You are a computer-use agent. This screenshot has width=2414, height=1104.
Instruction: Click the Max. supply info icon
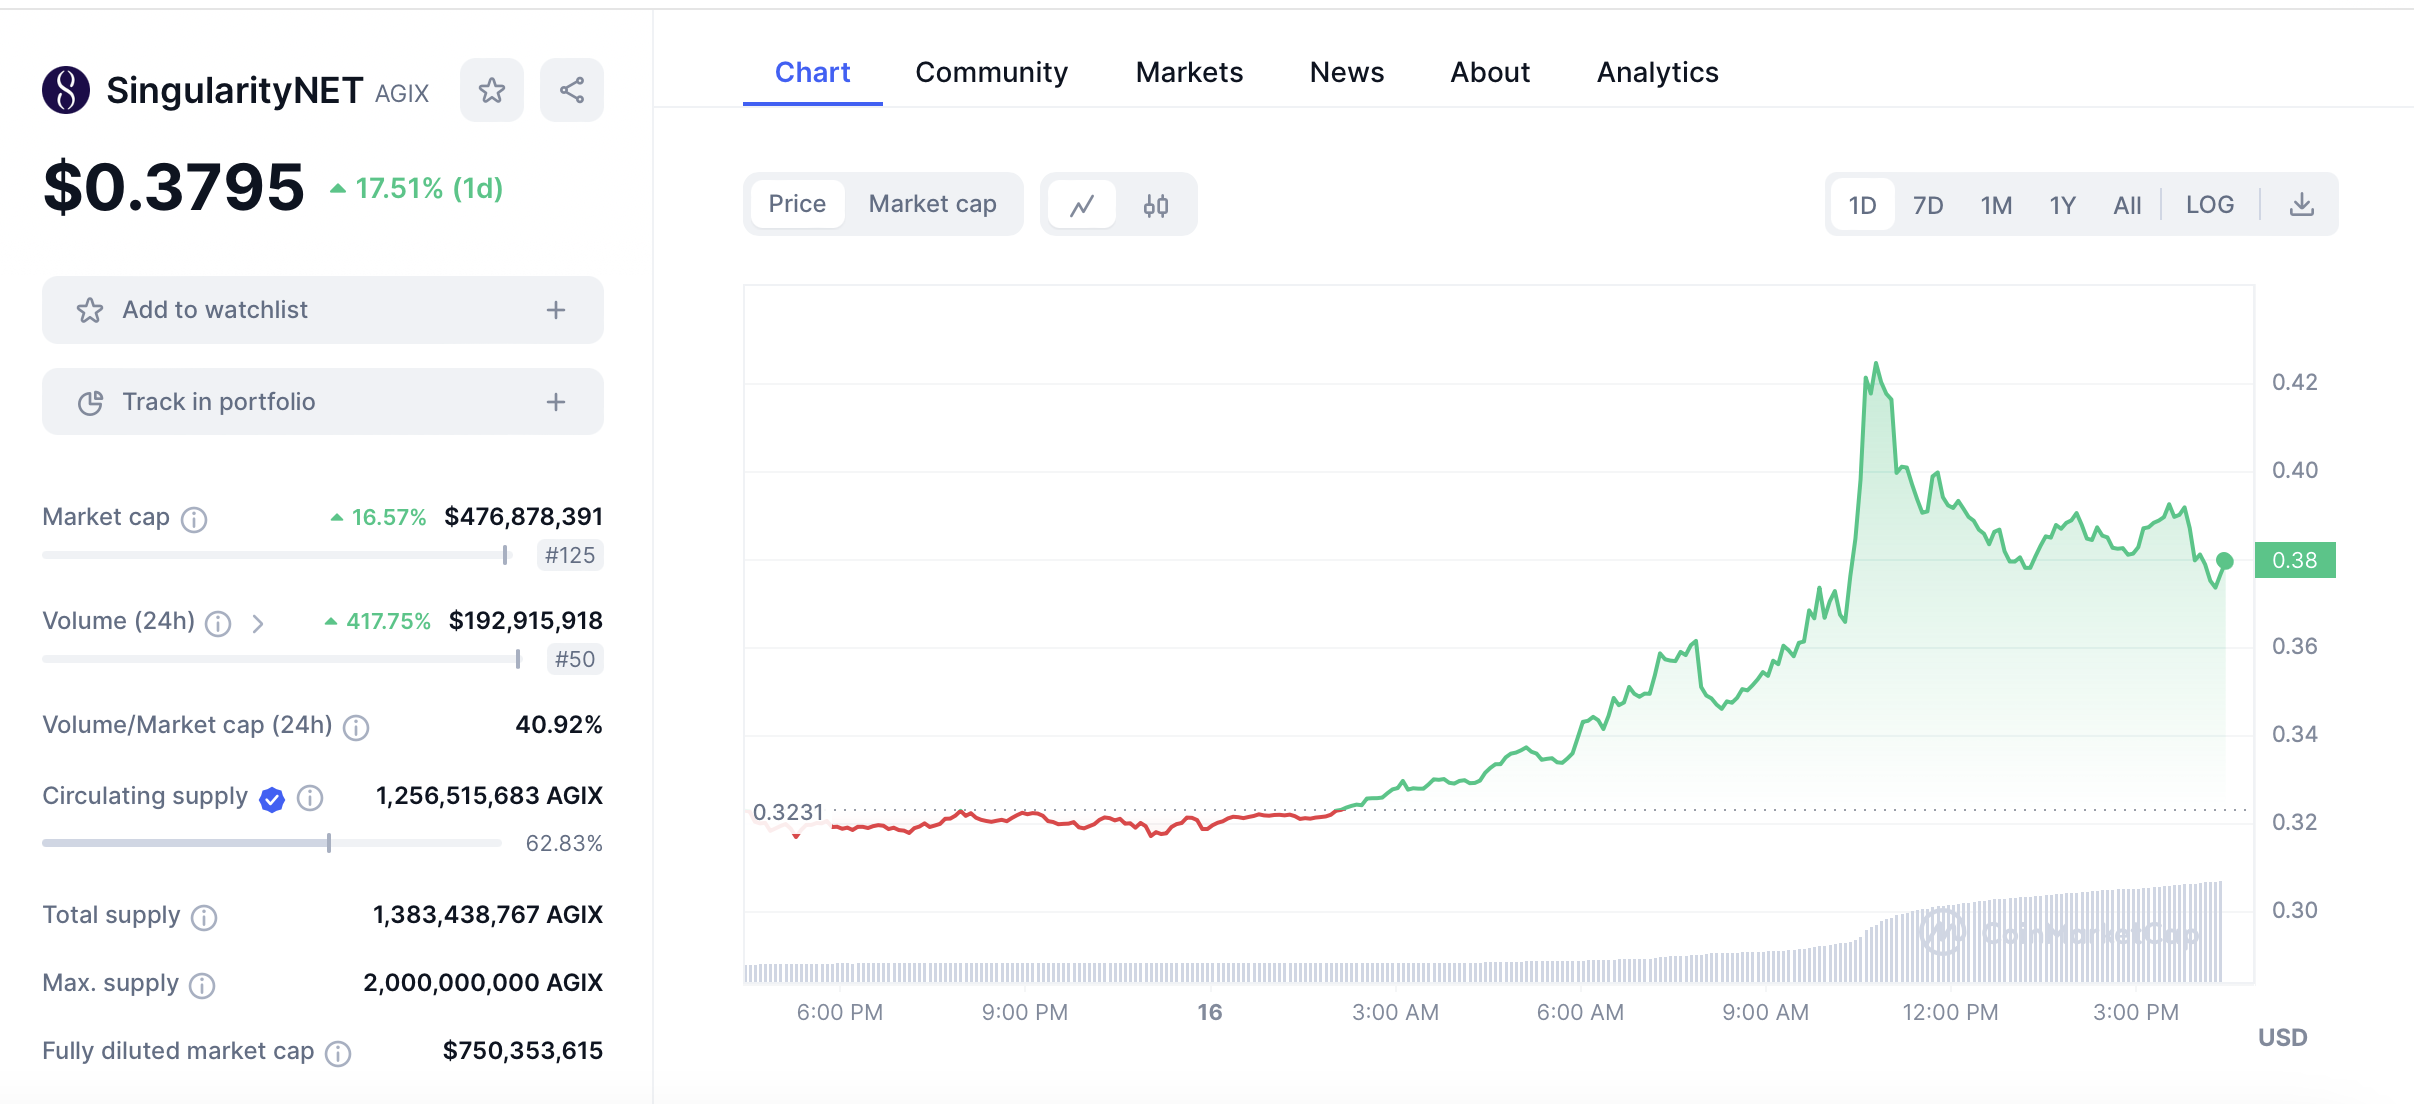(202, 985)
